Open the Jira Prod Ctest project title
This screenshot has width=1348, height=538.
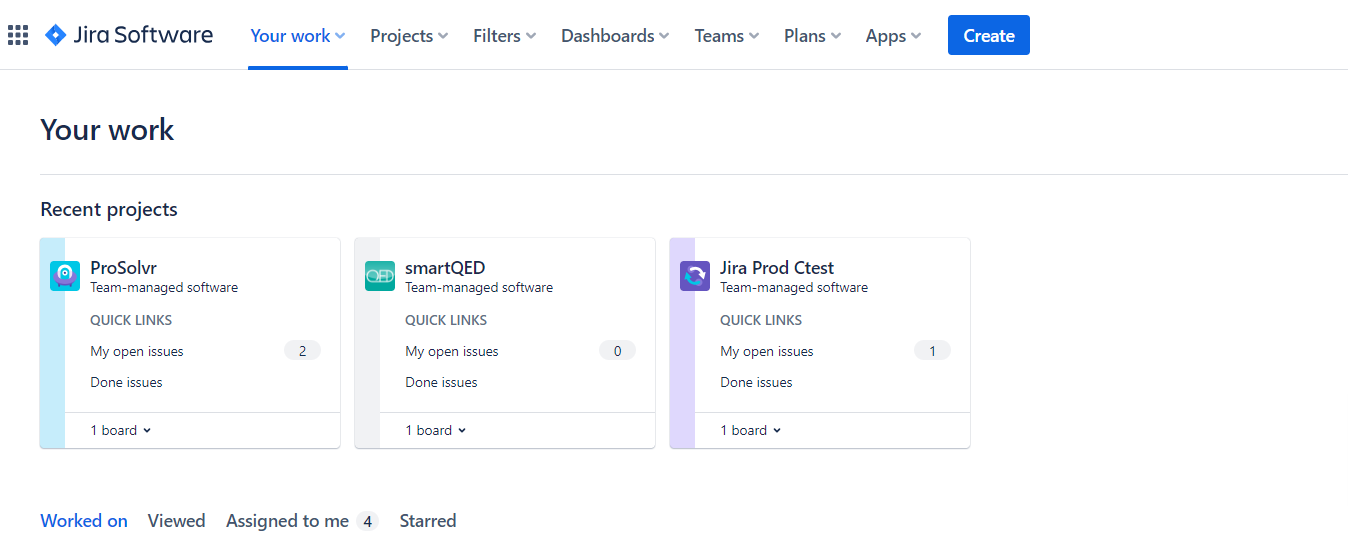(x=777, y=267)
